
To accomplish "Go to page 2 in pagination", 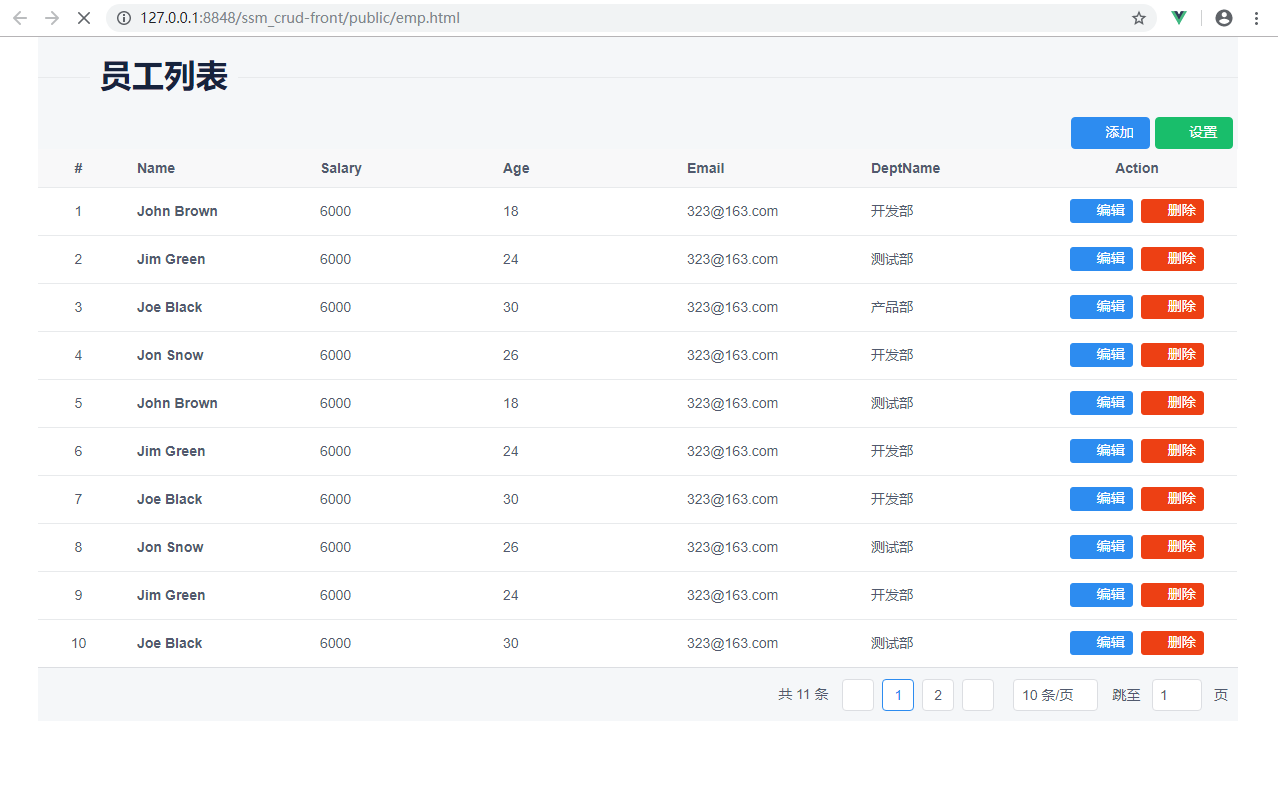I will (938, 695).
